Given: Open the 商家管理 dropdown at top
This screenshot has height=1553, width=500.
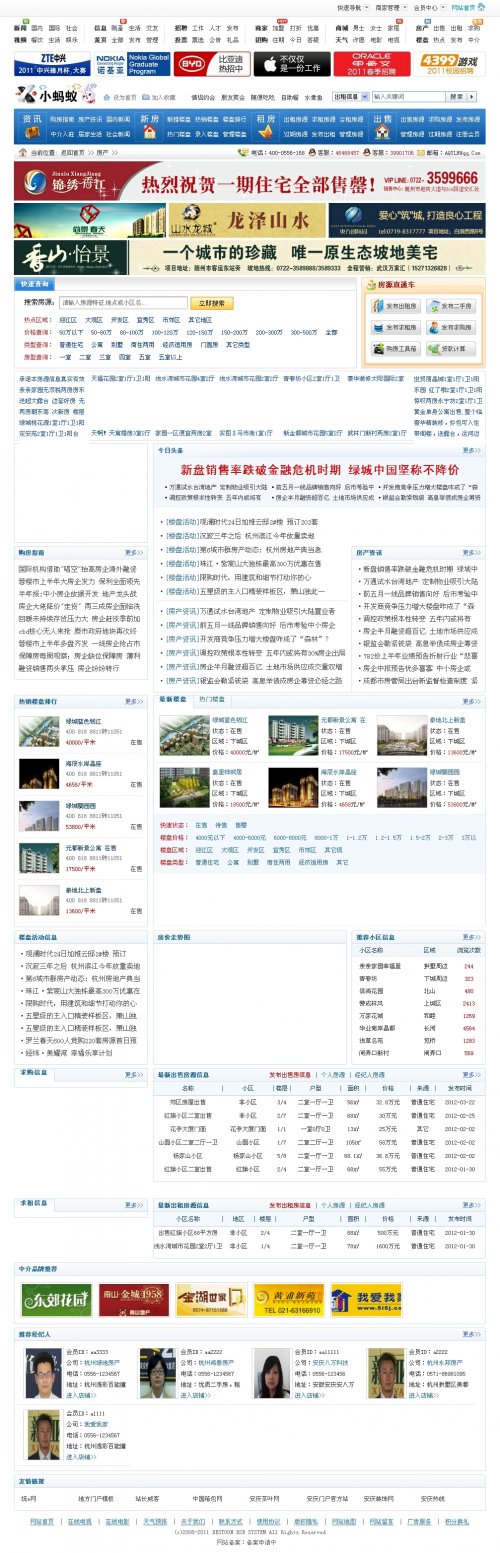Looking at the screenshot, I should click(x=392, y=7).
